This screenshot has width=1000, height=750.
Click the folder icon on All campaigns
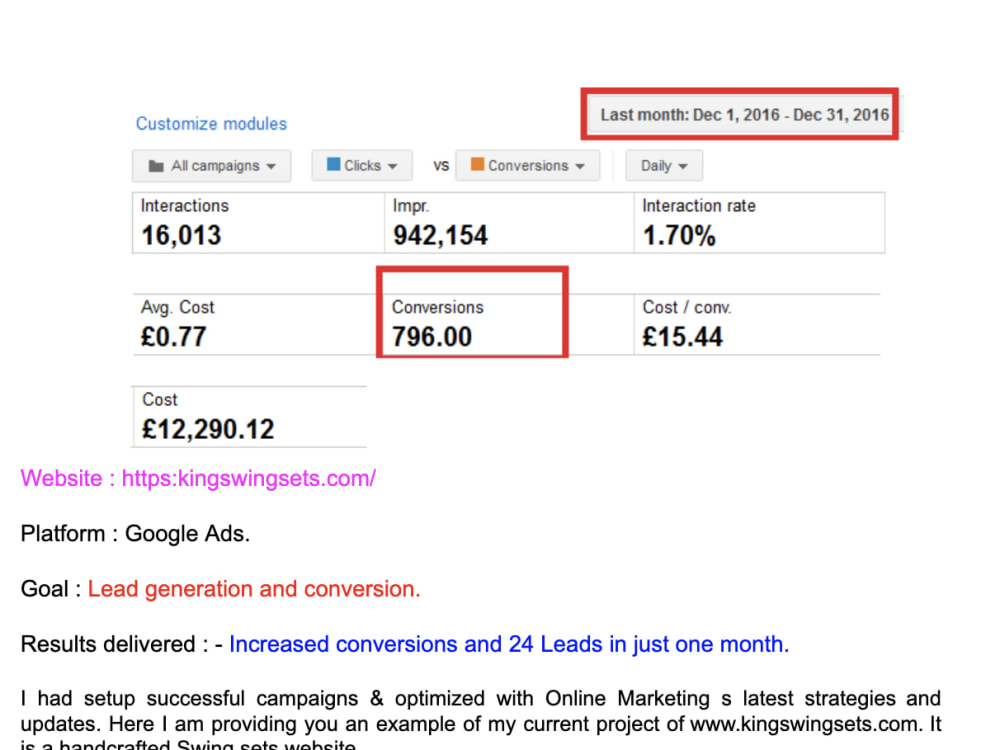click(x=156, y=166)
